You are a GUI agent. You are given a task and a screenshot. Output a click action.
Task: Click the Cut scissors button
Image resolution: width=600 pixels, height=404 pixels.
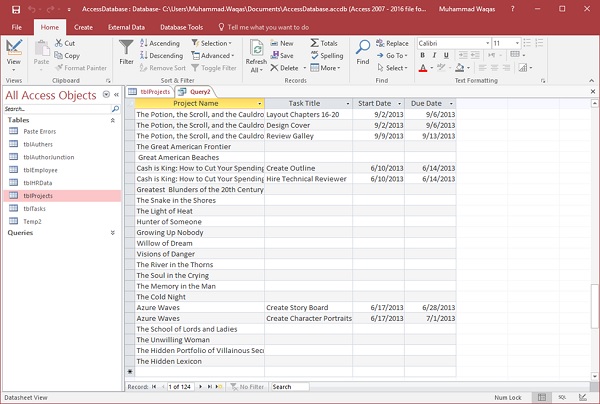(x=64, y=44)
